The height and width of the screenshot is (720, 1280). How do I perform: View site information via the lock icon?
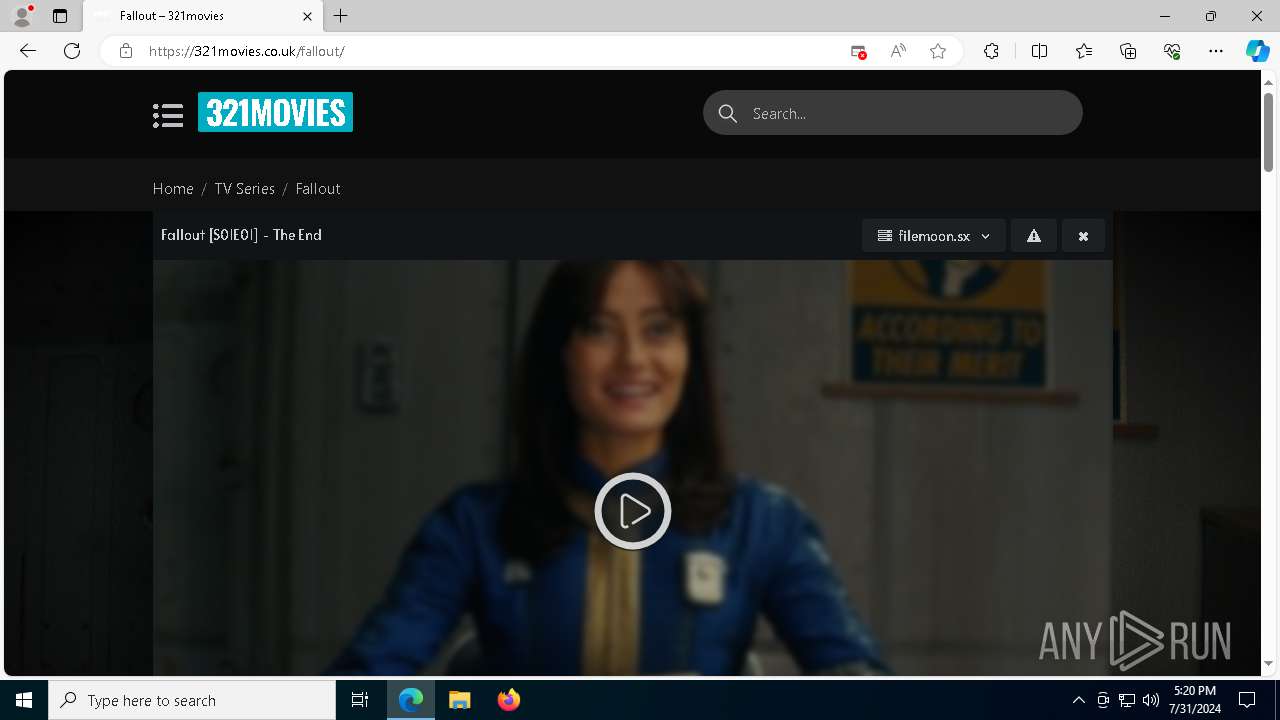pyautogui.click(x=125, y=51)
